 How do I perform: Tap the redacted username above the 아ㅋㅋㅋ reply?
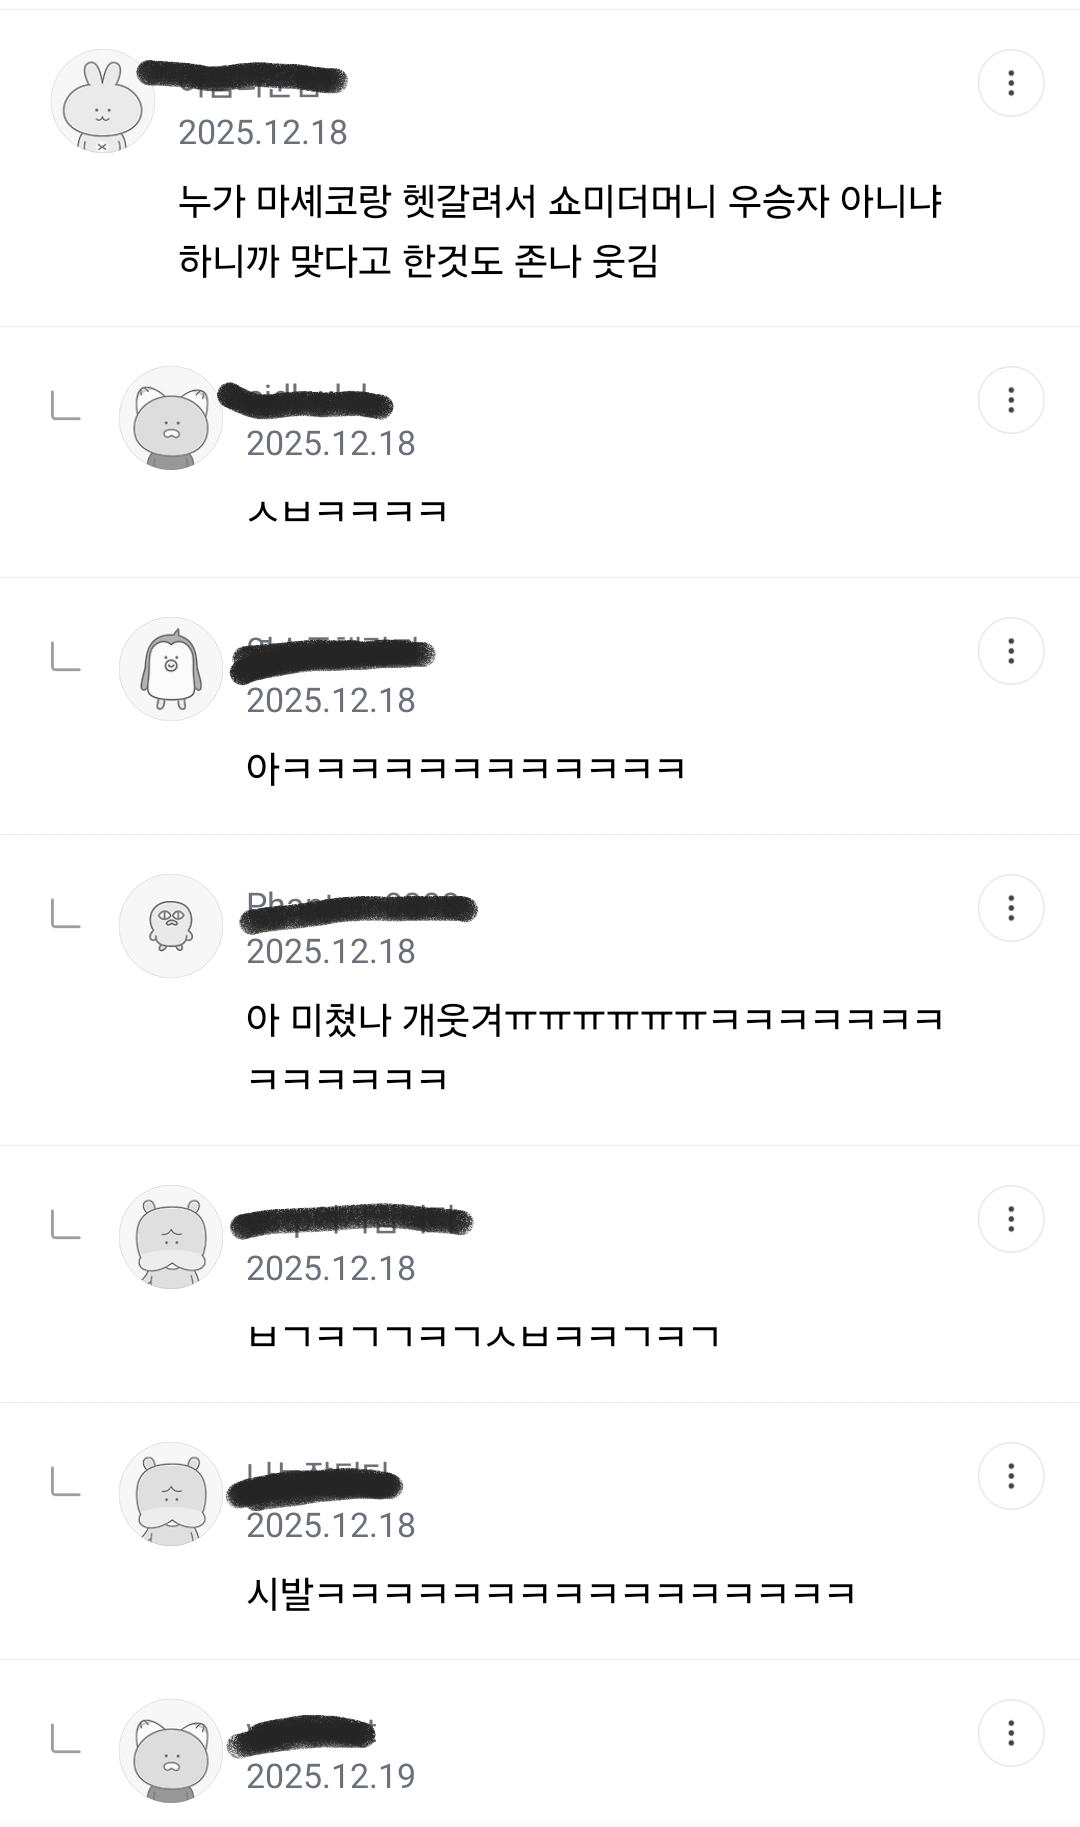tap(333, 657)
